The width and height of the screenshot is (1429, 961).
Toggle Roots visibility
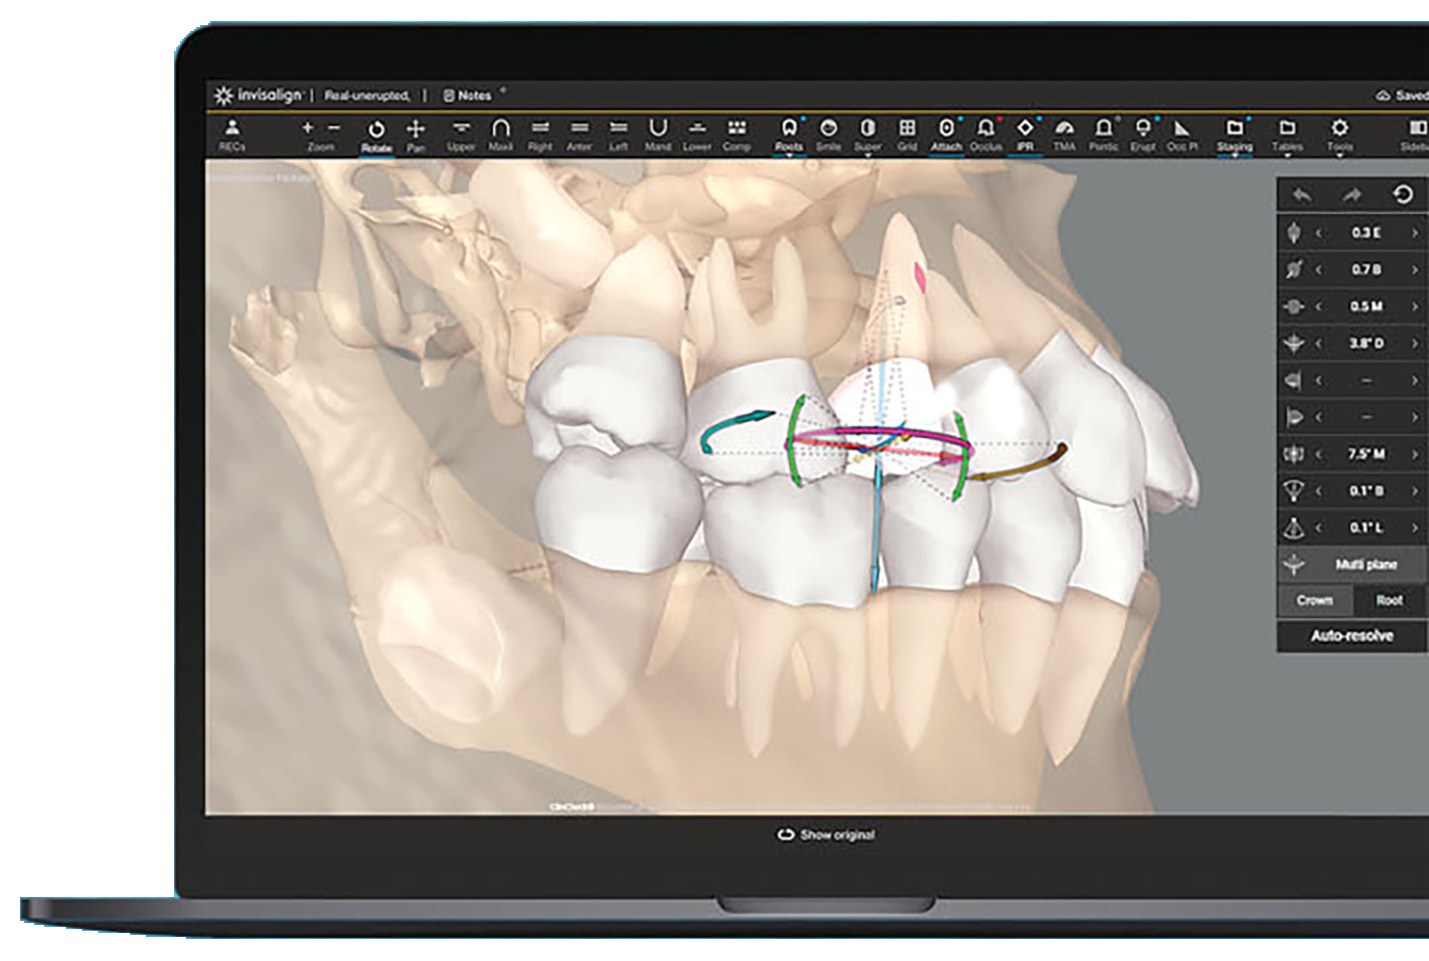pyautogui.click(x=788, y=135)
